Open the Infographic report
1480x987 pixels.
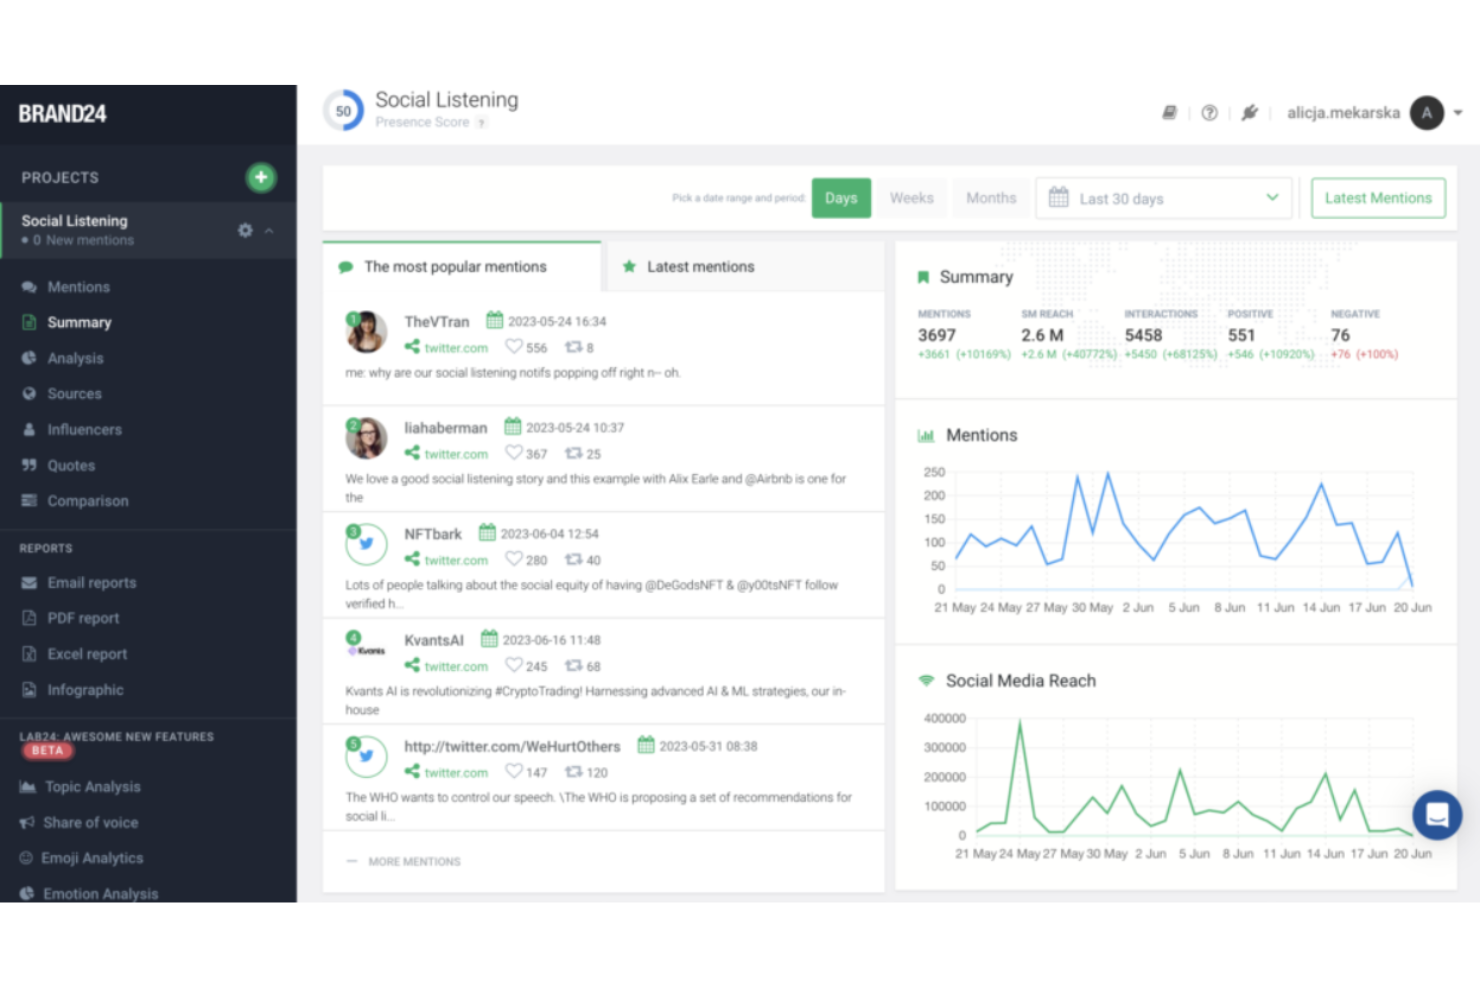85,690
